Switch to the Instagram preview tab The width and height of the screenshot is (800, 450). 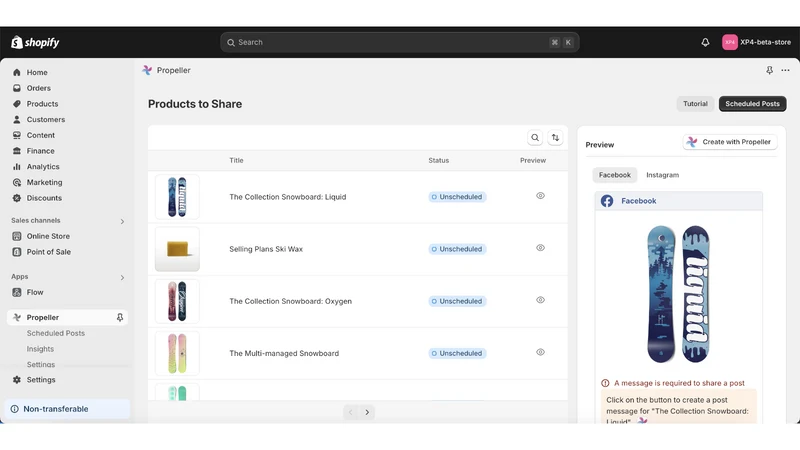click(662, 175)
